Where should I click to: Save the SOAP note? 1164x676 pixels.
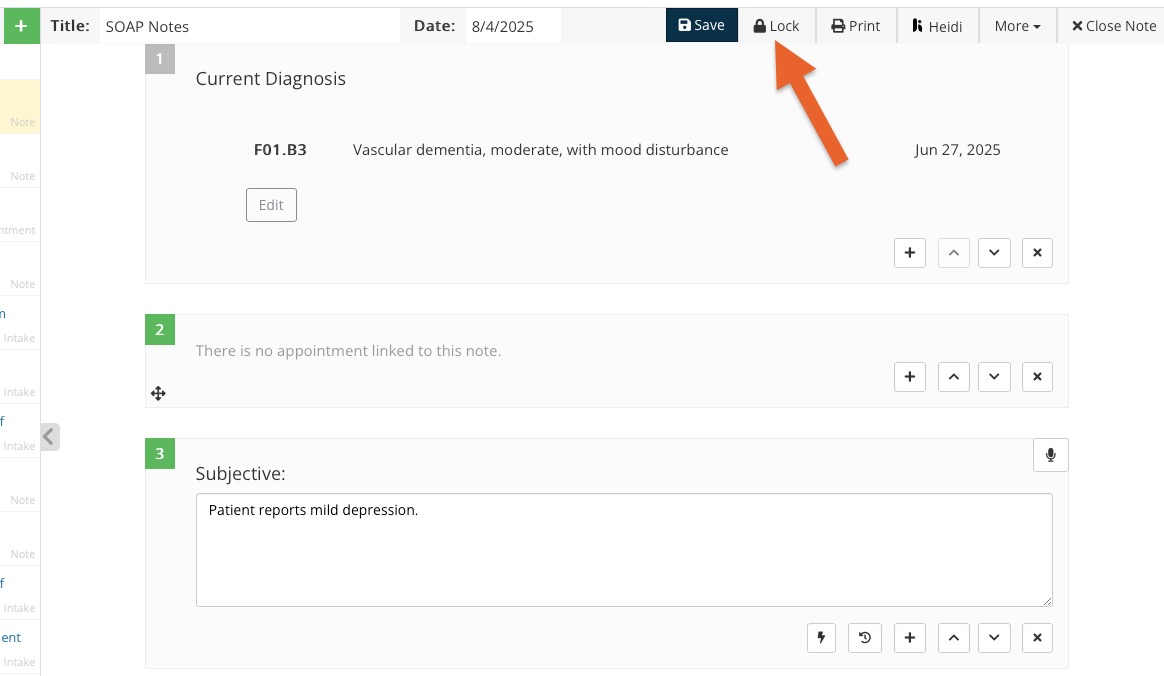(x=702, y=25)
